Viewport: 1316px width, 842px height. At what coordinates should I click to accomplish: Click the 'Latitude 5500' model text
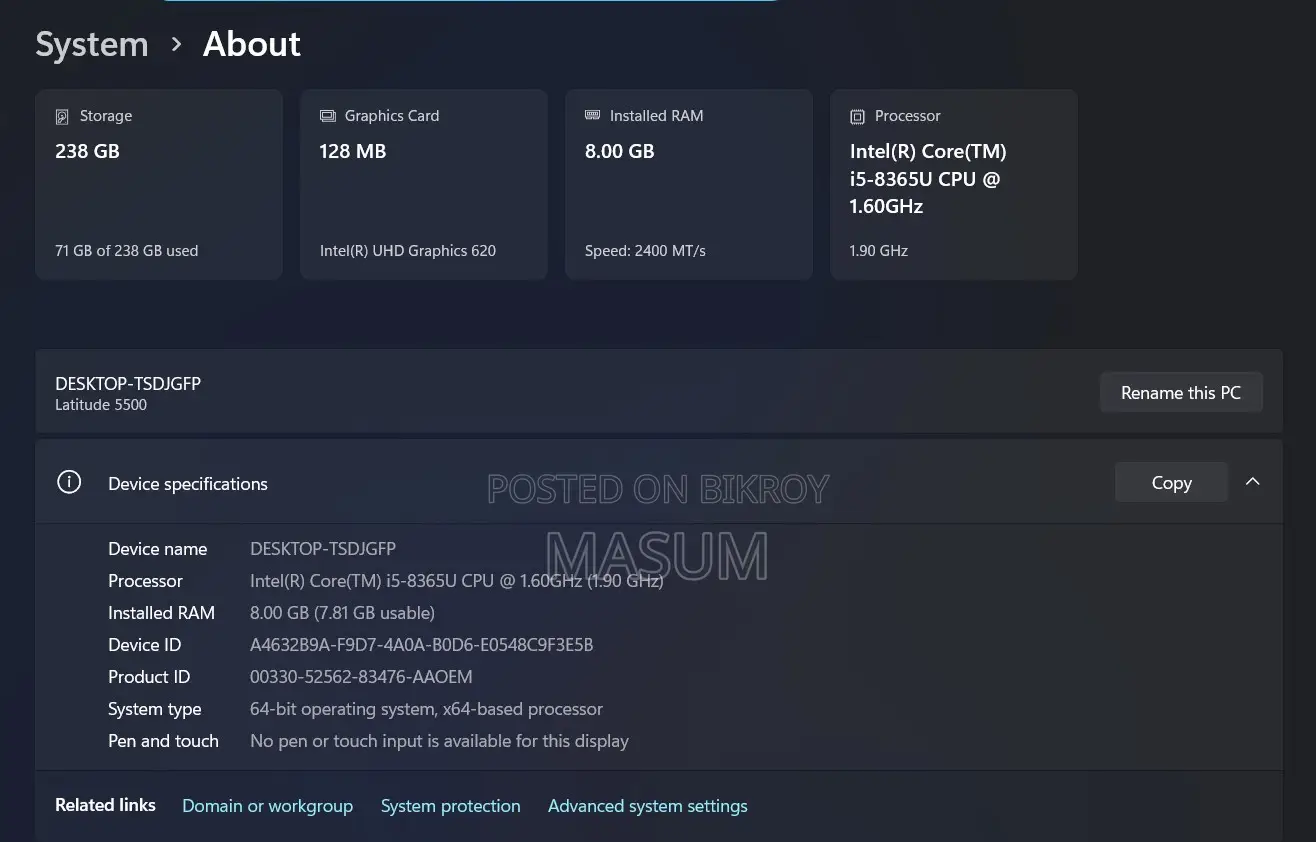(x=101, y=405)
